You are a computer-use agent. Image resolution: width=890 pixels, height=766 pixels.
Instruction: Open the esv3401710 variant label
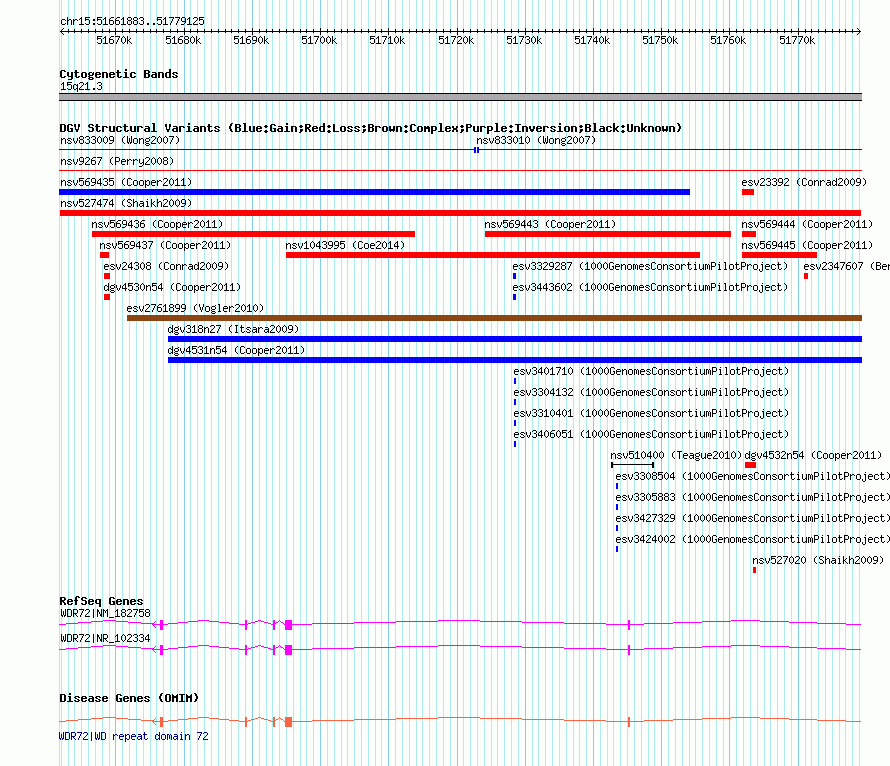[651, 371]
